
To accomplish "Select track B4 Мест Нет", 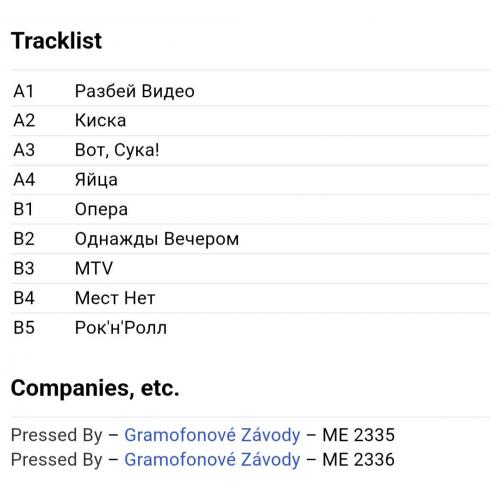I will tap(250, 298).
